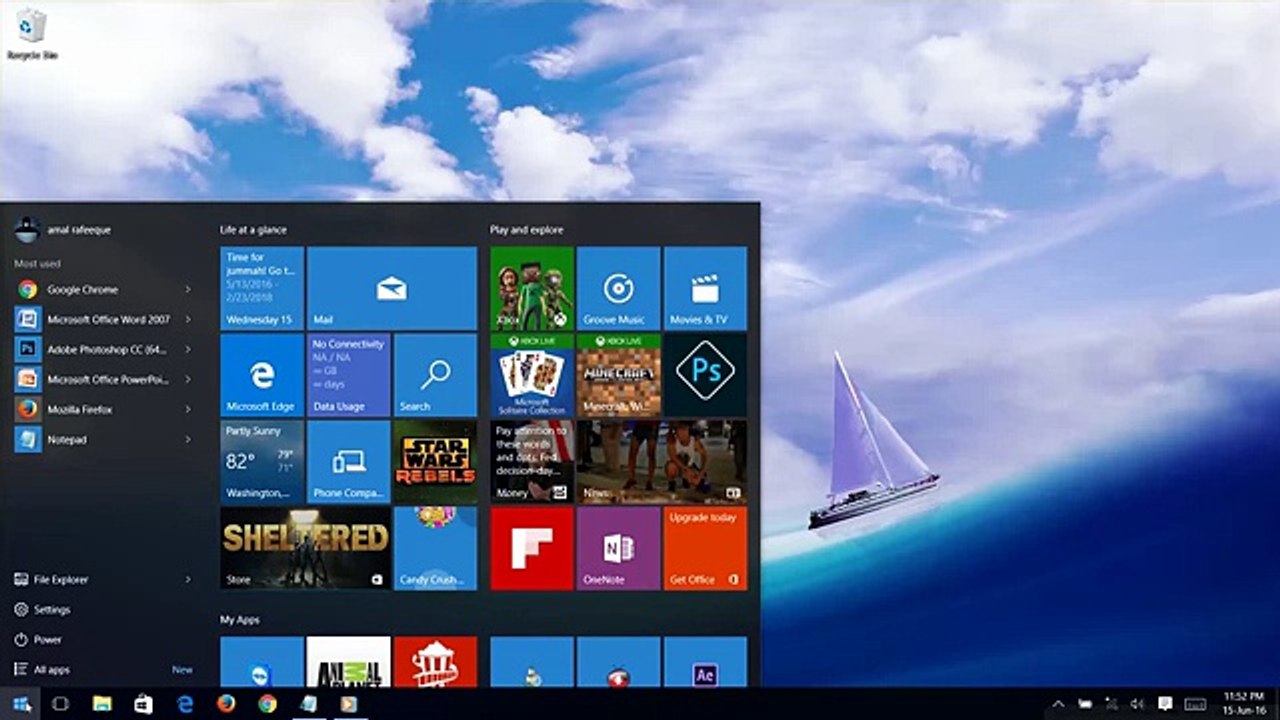
Task: Open the TeamViewer tile under My Apps
Action: coord(262,662)
